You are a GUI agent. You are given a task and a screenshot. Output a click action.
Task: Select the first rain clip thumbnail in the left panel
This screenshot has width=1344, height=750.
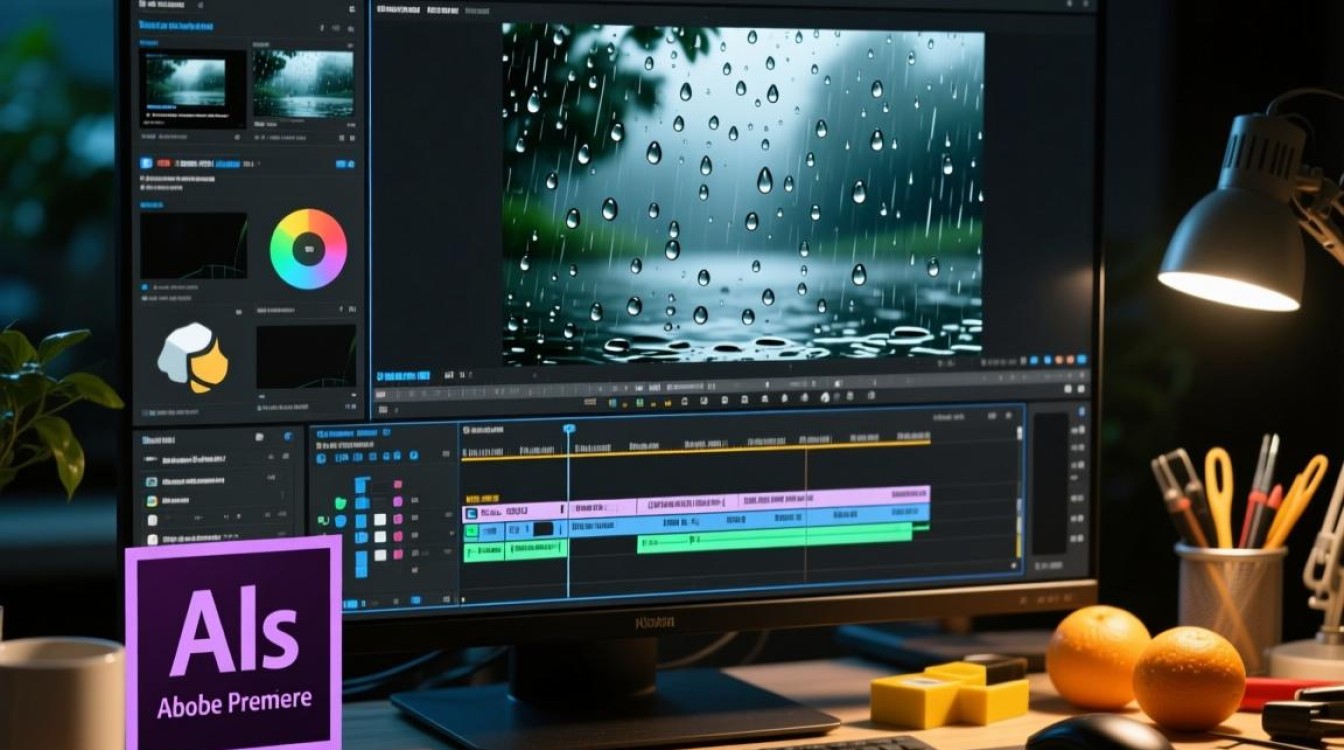coord(193,89)
